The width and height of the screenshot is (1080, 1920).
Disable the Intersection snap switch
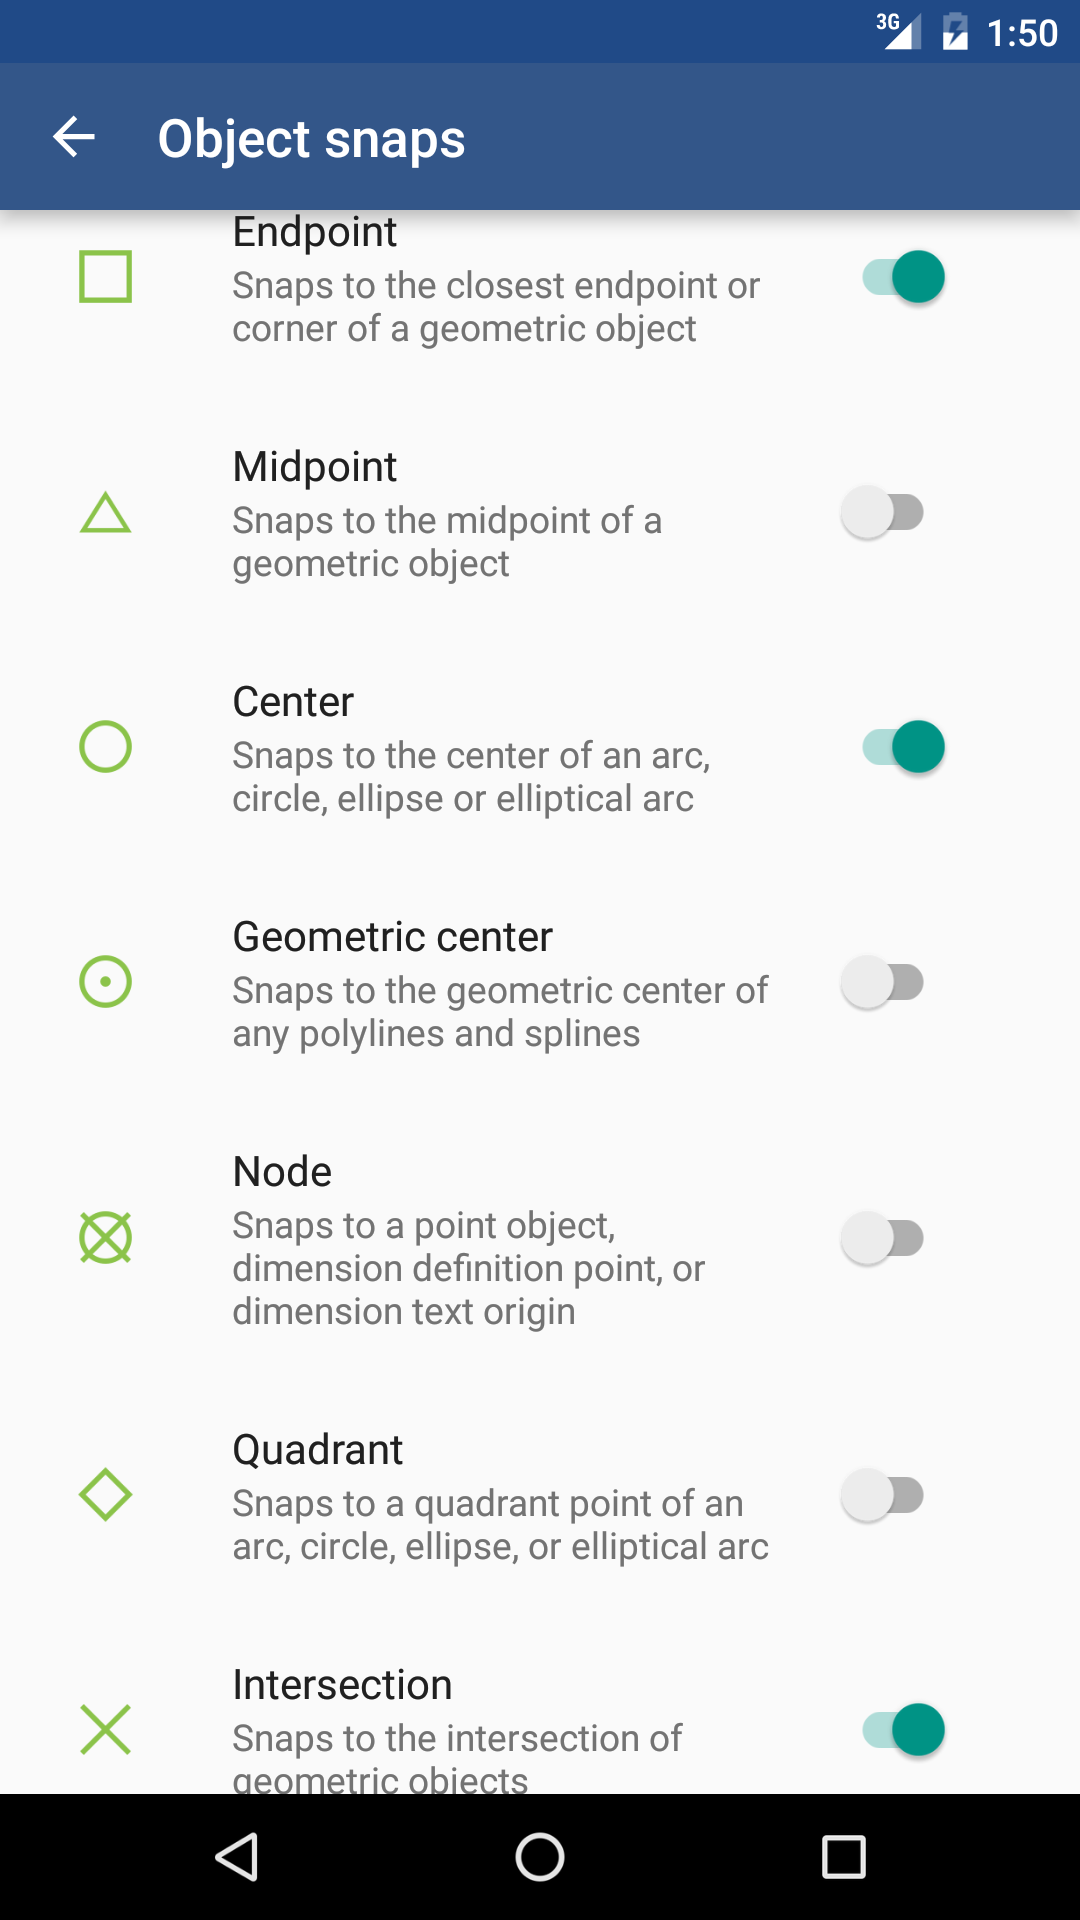click(x=903, y=1730)
